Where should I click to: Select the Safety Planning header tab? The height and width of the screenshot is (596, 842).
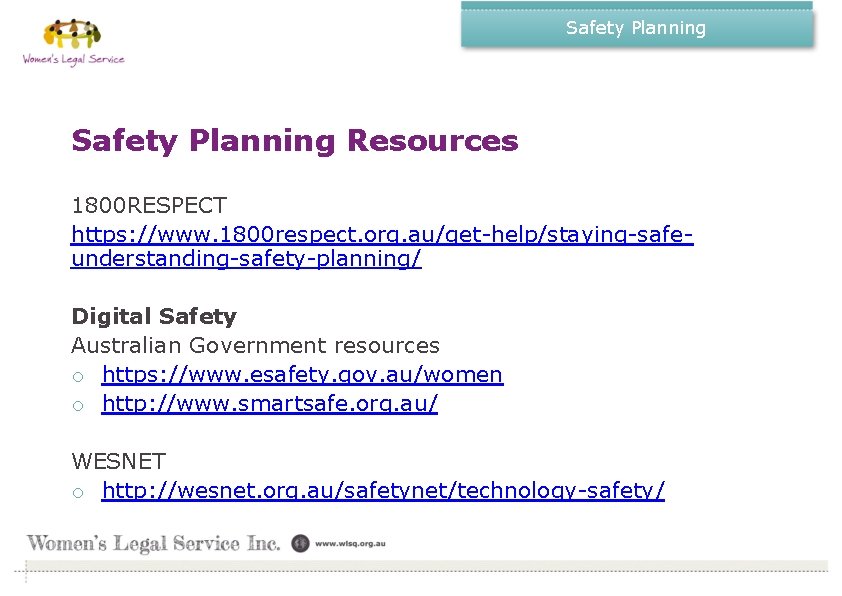click(x=636, y=28)
